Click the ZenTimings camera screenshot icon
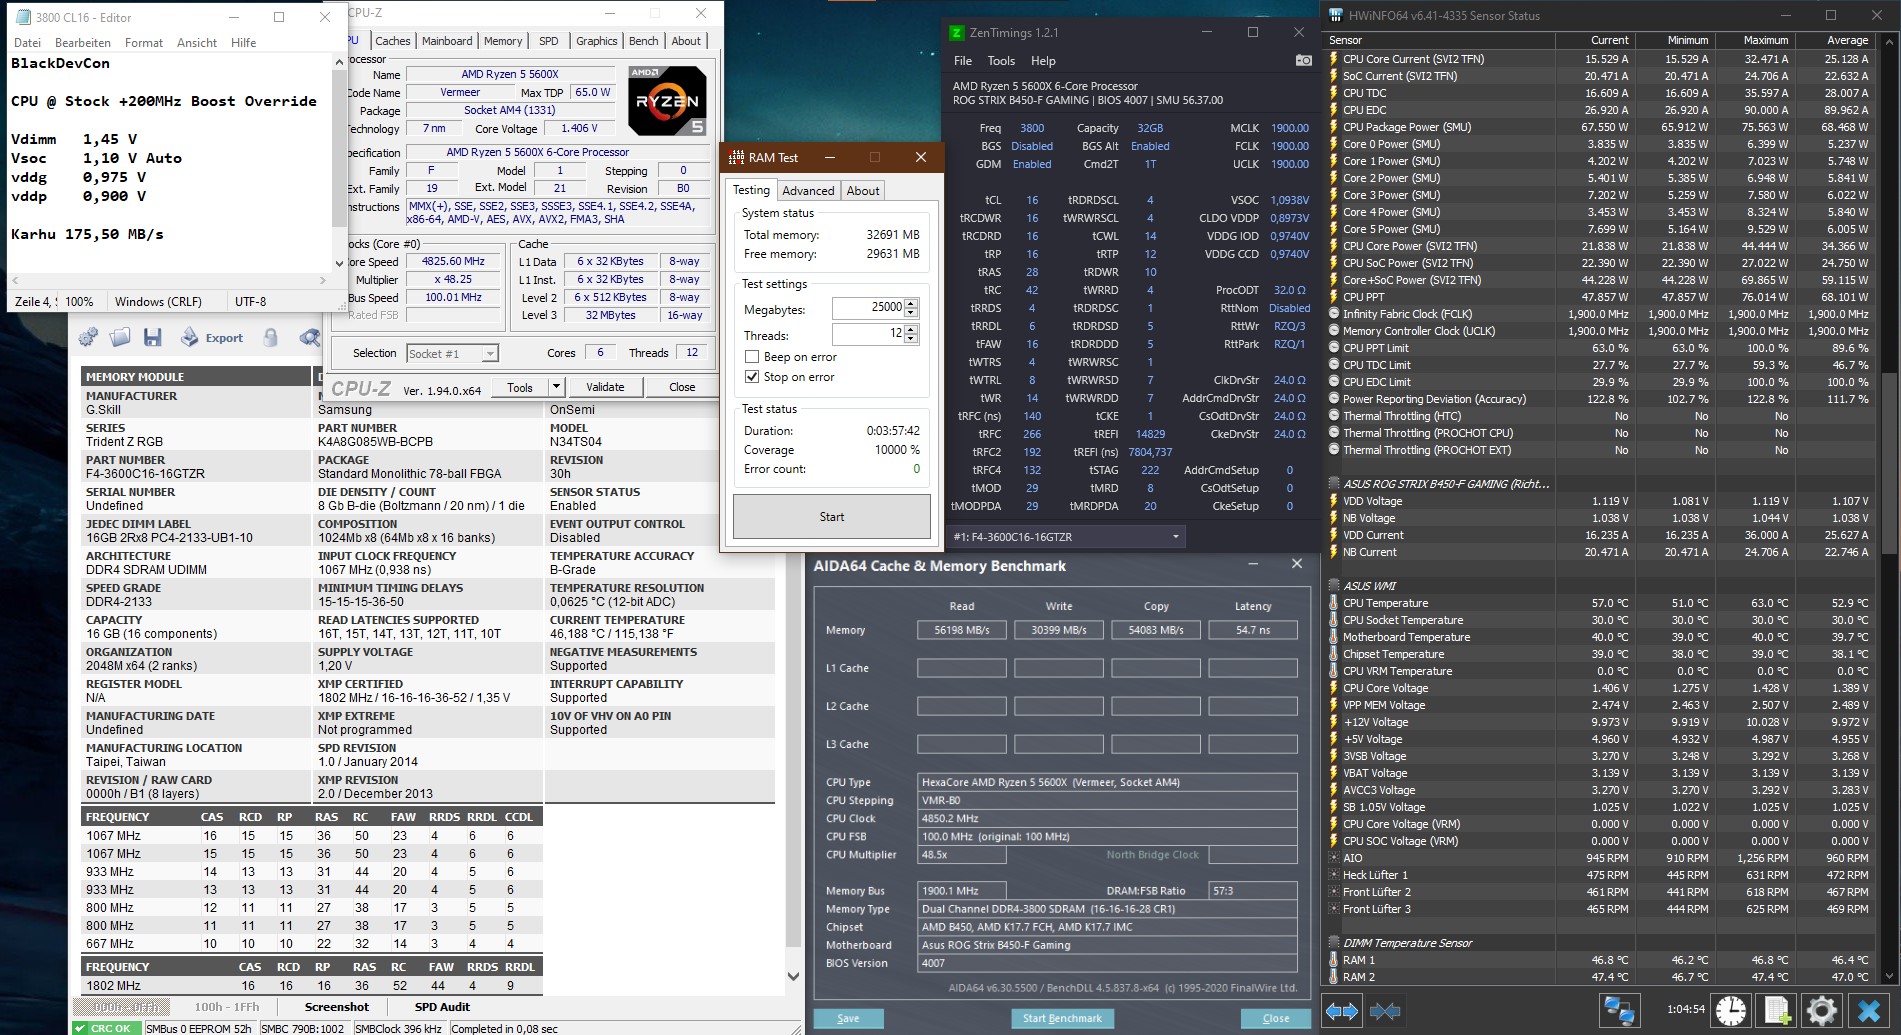This screenshot has width=1901, height=1035. point(1303,60)
